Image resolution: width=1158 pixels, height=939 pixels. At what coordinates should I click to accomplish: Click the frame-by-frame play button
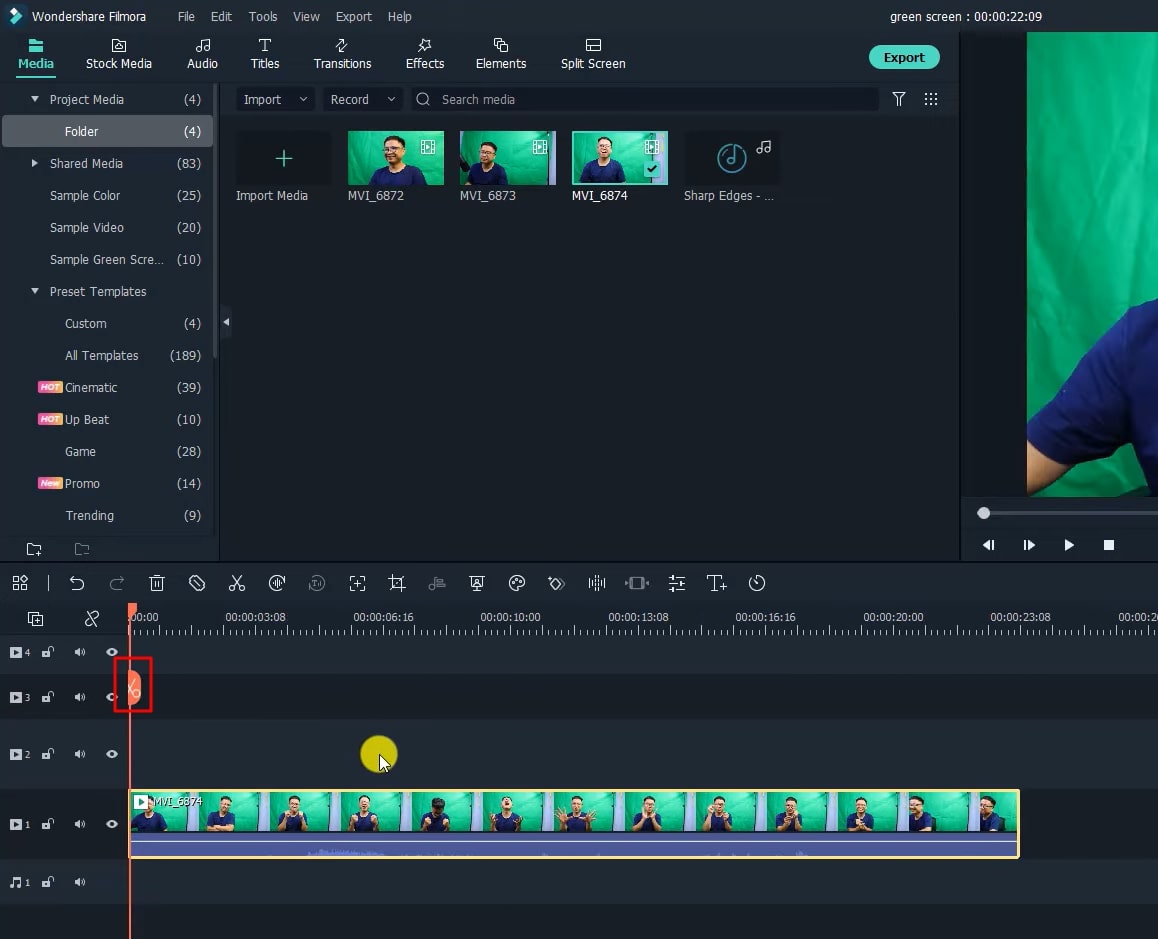click(1029, 544)
